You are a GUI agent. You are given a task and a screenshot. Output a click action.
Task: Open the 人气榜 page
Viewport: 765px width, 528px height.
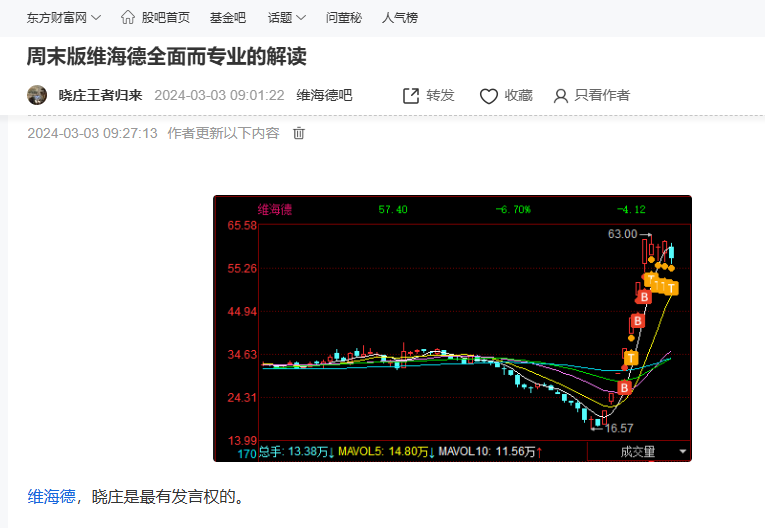click(400, 18)
